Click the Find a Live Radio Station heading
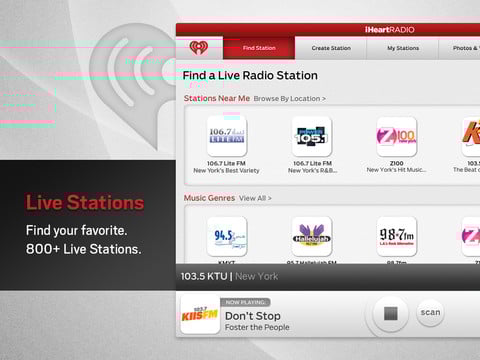480x360 pixels. pyautogui.click(x=250, y=76)
